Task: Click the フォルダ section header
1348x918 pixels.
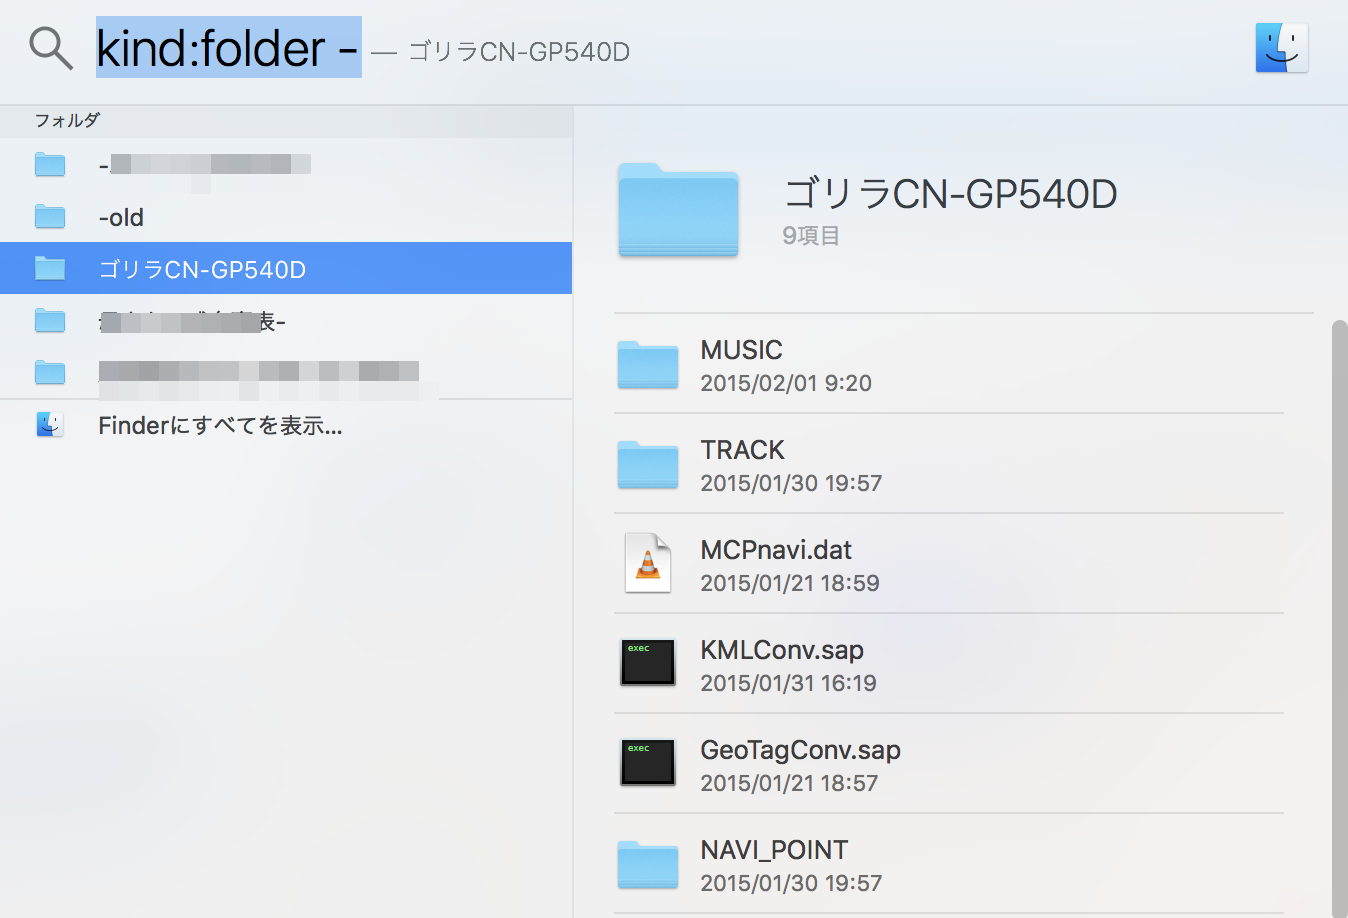Action: coord(67,121)
